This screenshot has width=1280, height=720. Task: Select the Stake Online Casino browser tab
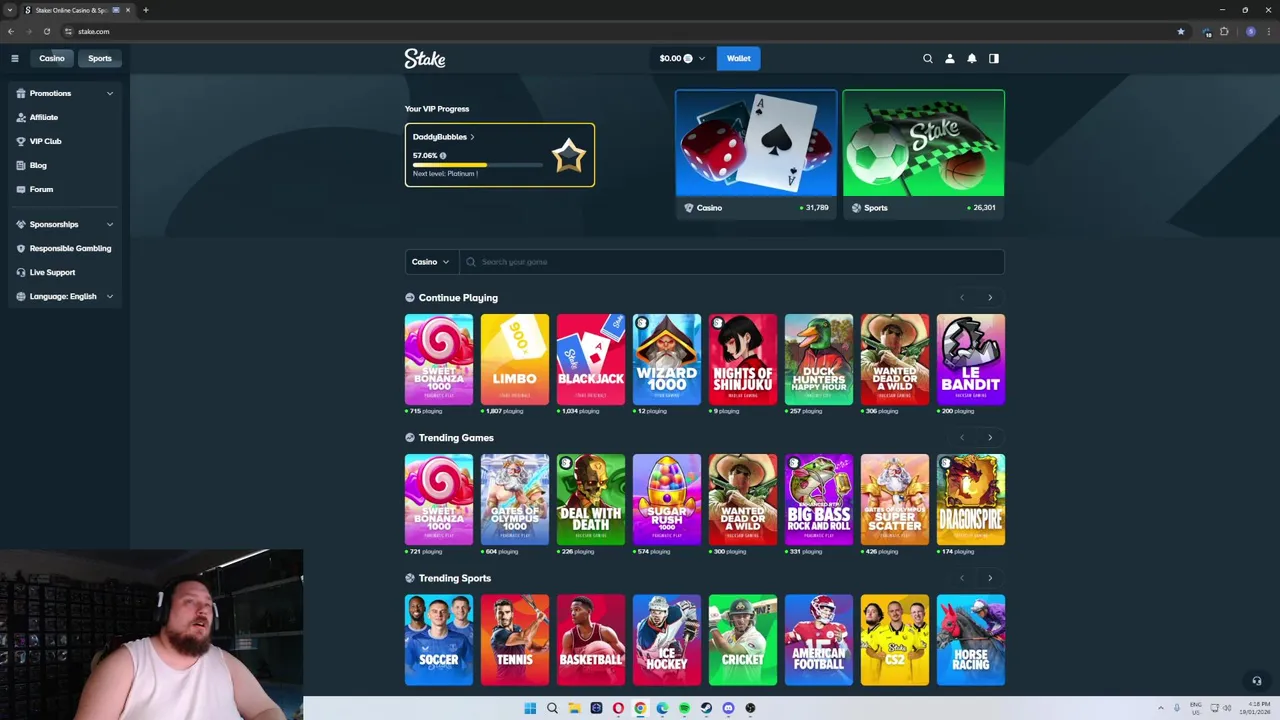pyautogui.click(x=78, y=10)
